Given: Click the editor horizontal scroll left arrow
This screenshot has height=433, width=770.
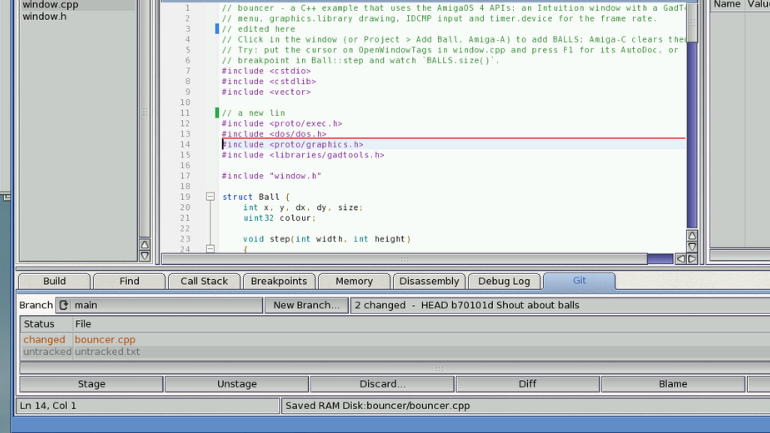Looking at the screenshot, I should pyautogui.click(x=681, y=259).
